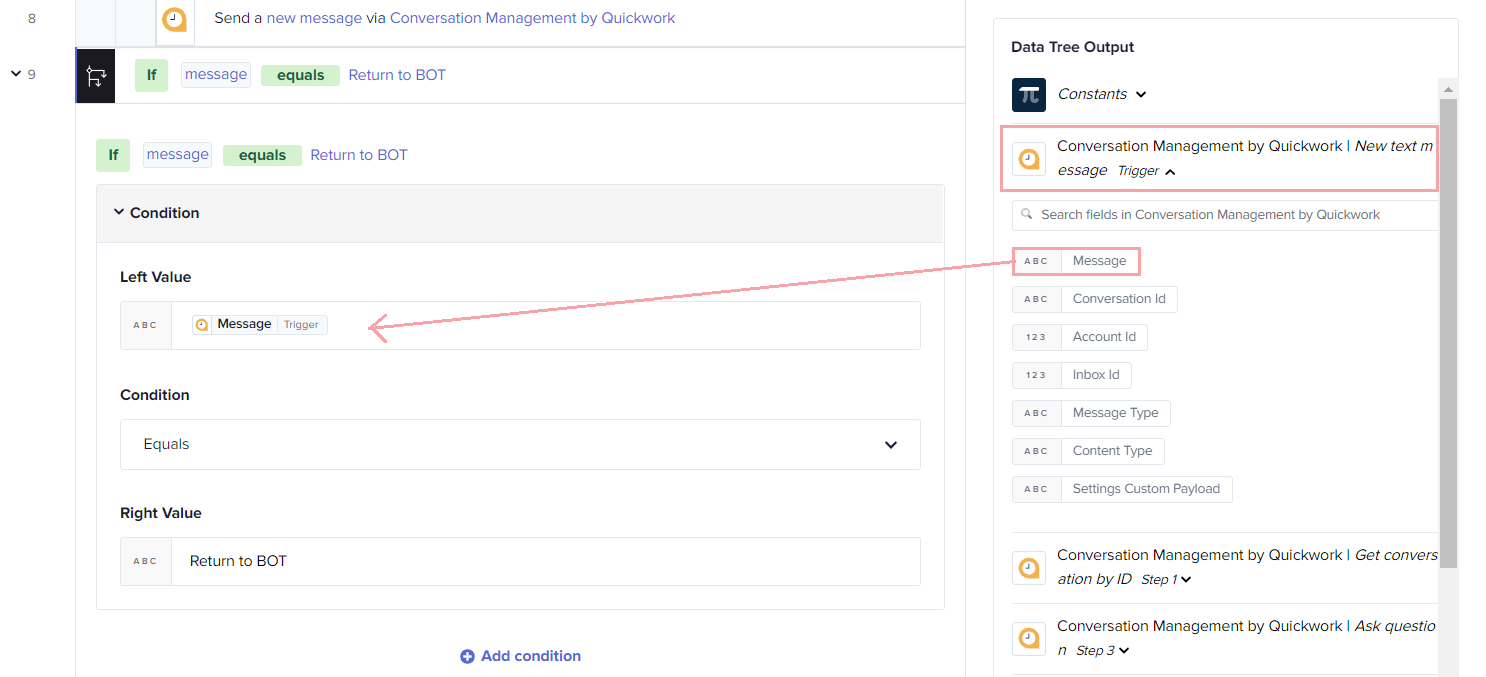Click the branch condition icon on step 9

(x=97, y=76)
